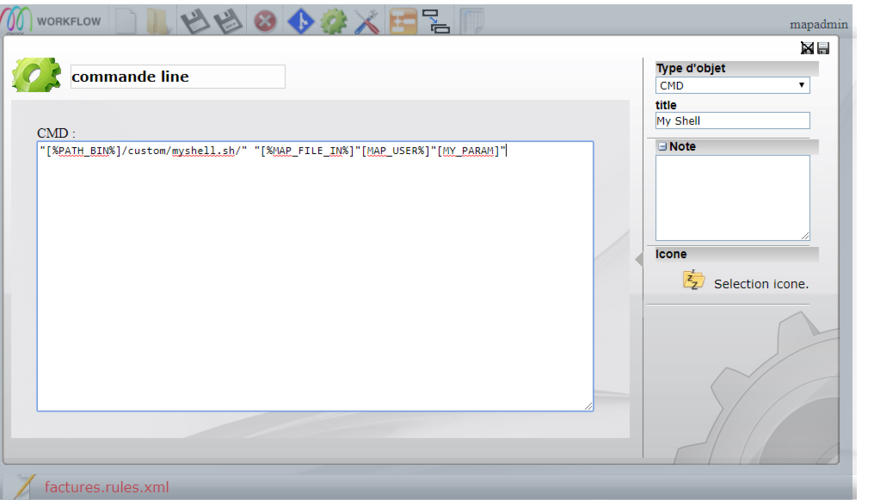The width and height of the screenshot is (874, 500).
Task: Click inside the Note text area
Action: (732, 197)
